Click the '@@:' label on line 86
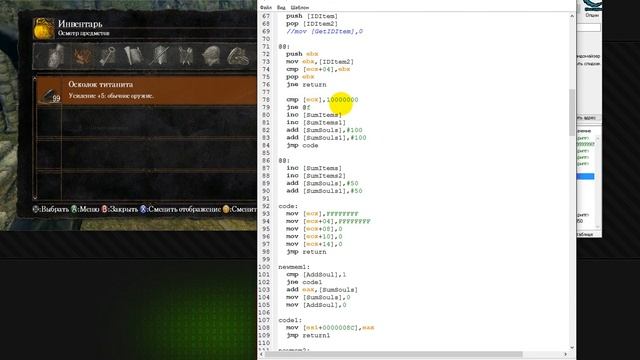 coord(284,160)
